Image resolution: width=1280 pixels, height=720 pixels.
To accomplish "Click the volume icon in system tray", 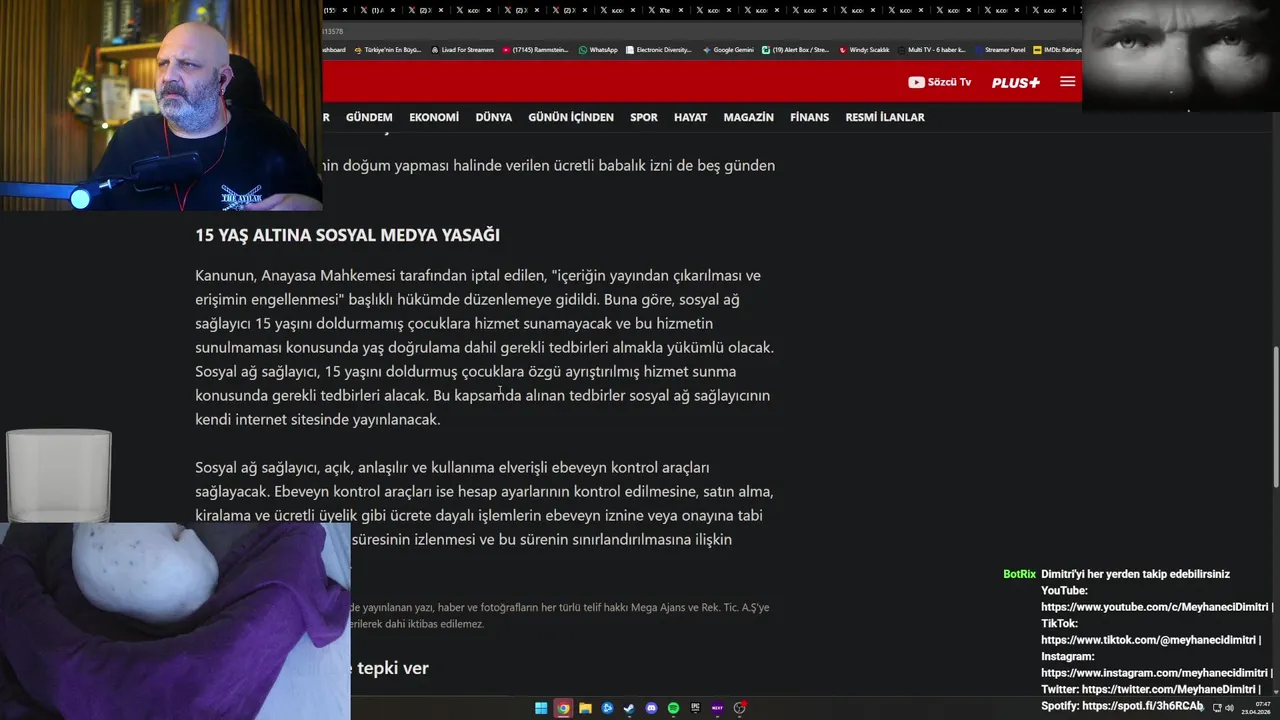I will click(x=1230, y=708).
